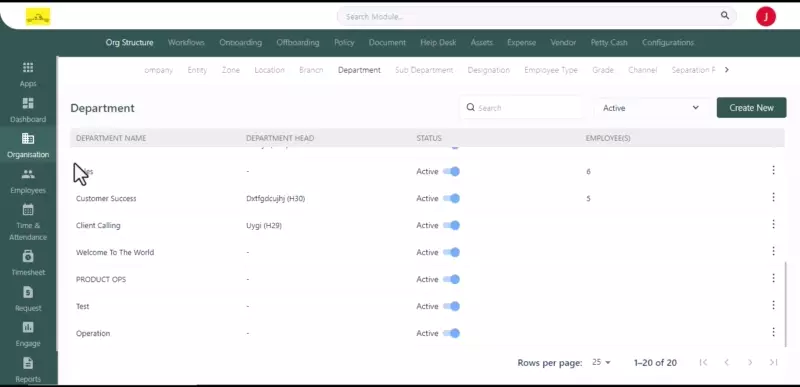Open the Reports sidebar icon
Viewport: 800px width, 387px height.
[28, 363]
